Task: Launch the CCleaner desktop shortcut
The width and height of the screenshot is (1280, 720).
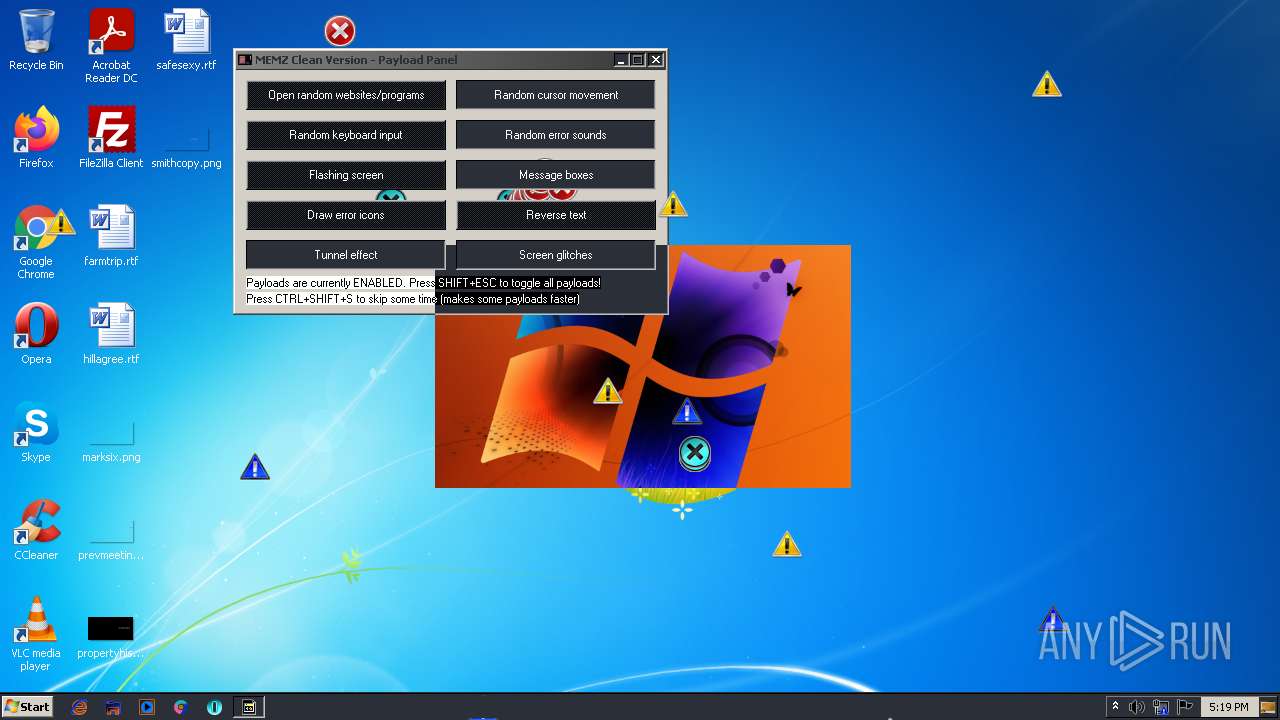Action: [36, 530]
